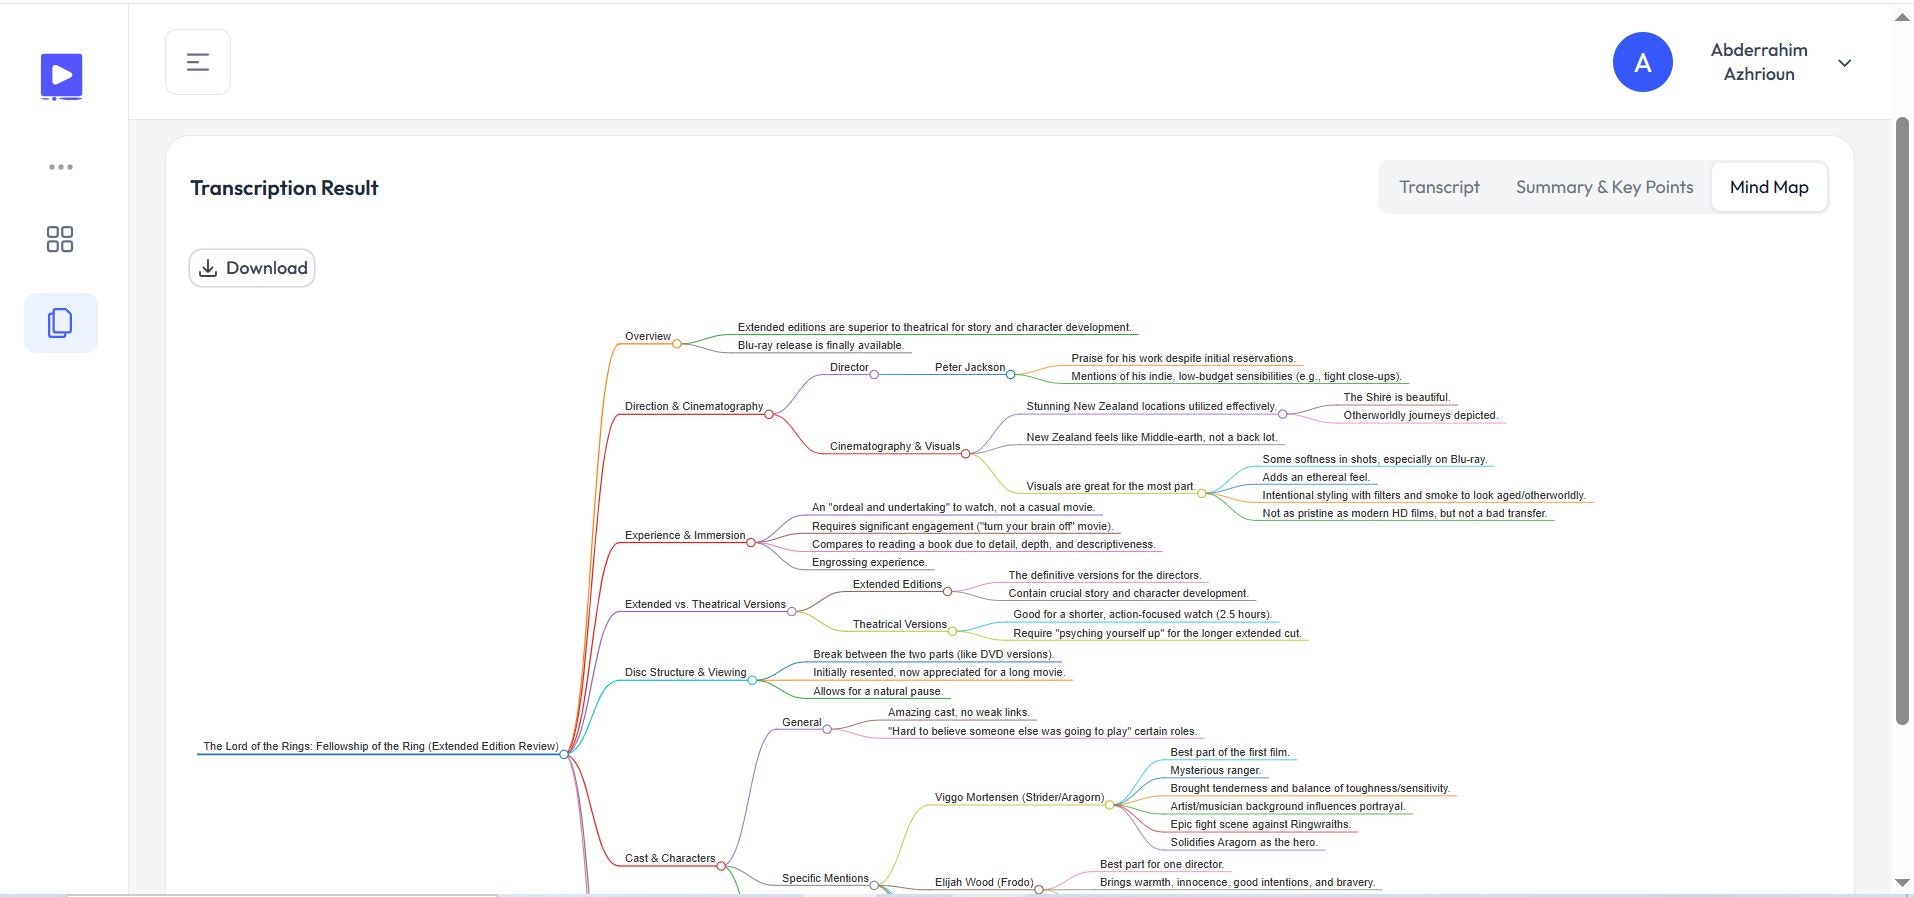Screen dimensions: 1914x897
Task: Click 'Mysterious ranger.' node text
Action: tap(1215, 770)
